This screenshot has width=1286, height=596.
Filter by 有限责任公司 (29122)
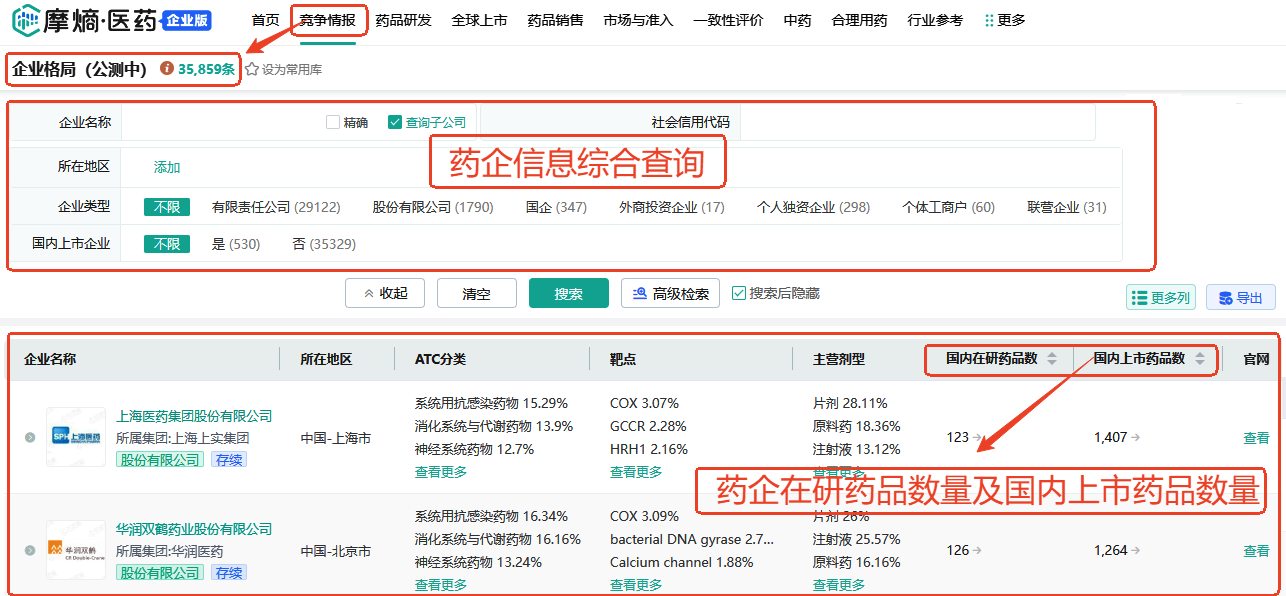coord(276,207)
